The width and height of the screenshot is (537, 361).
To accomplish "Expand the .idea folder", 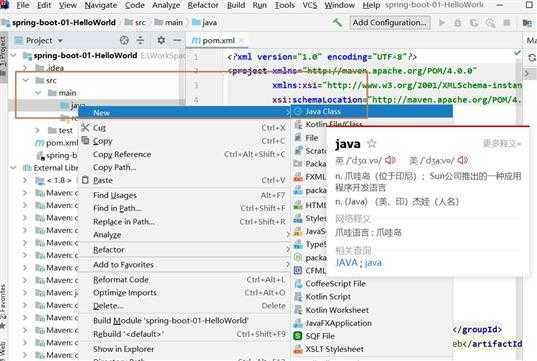I will [x=26, y=68].
